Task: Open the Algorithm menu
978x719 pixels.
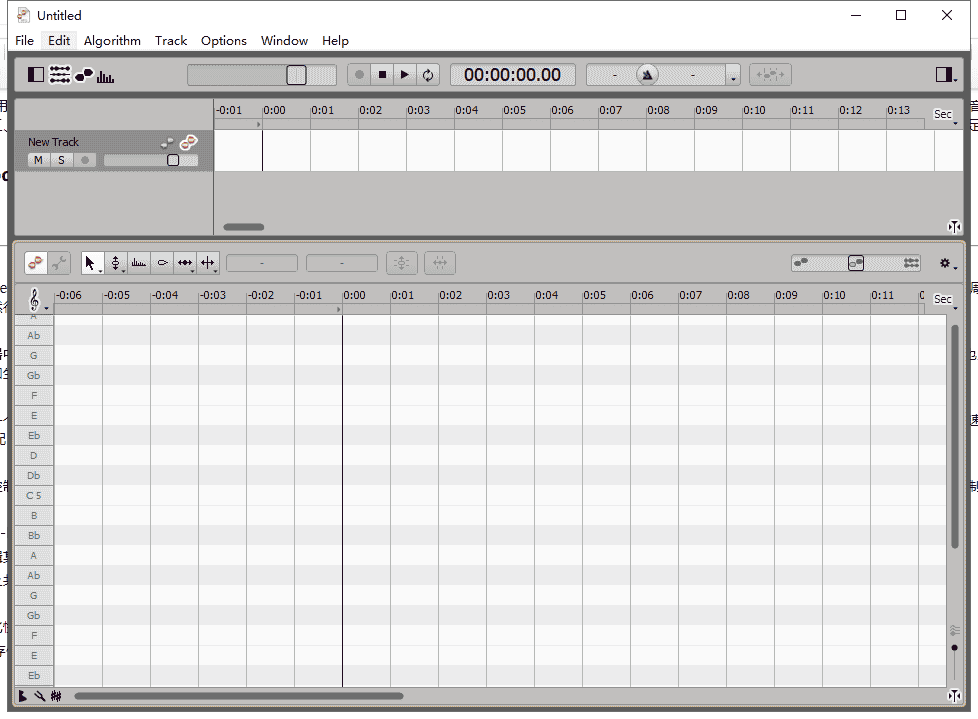Action: coord(112,41)
